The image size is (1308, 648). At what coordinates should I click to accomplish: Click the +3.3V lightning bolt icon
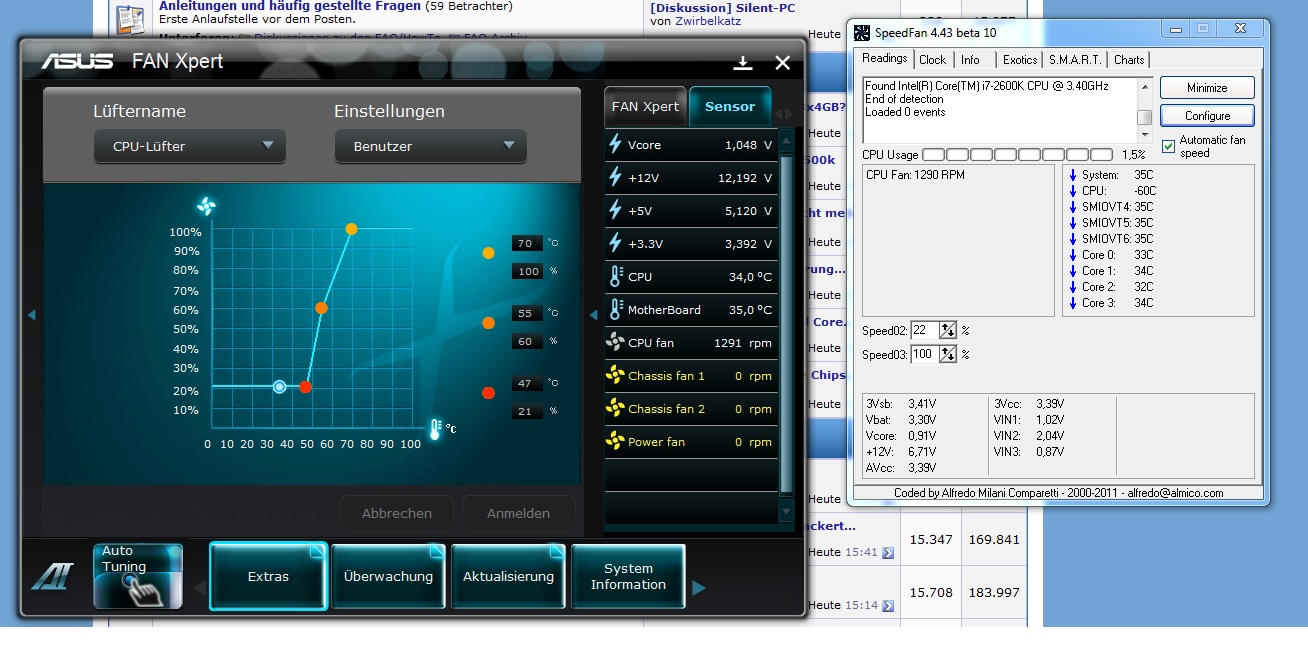pyautogui.click(x=615, y=244)
